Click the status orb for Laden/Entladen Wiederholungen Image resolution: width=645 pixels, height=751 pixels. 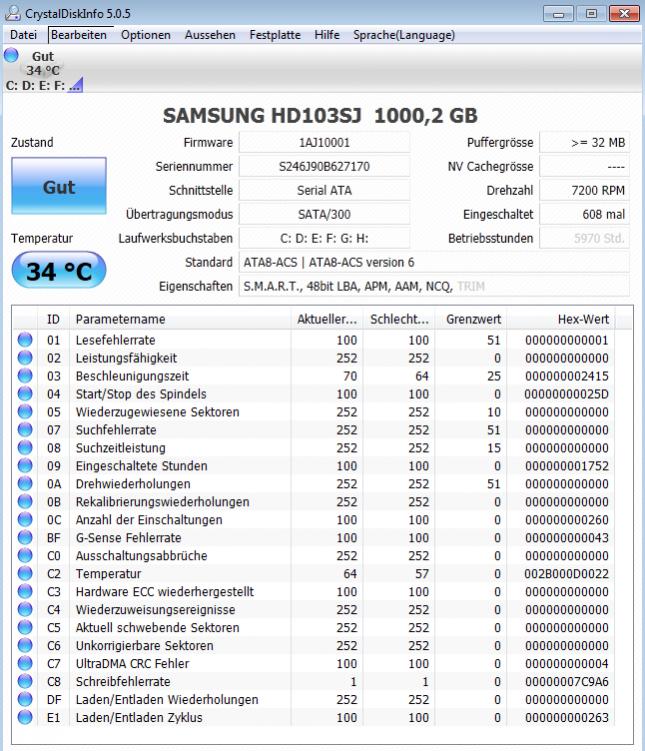(25, 699)
